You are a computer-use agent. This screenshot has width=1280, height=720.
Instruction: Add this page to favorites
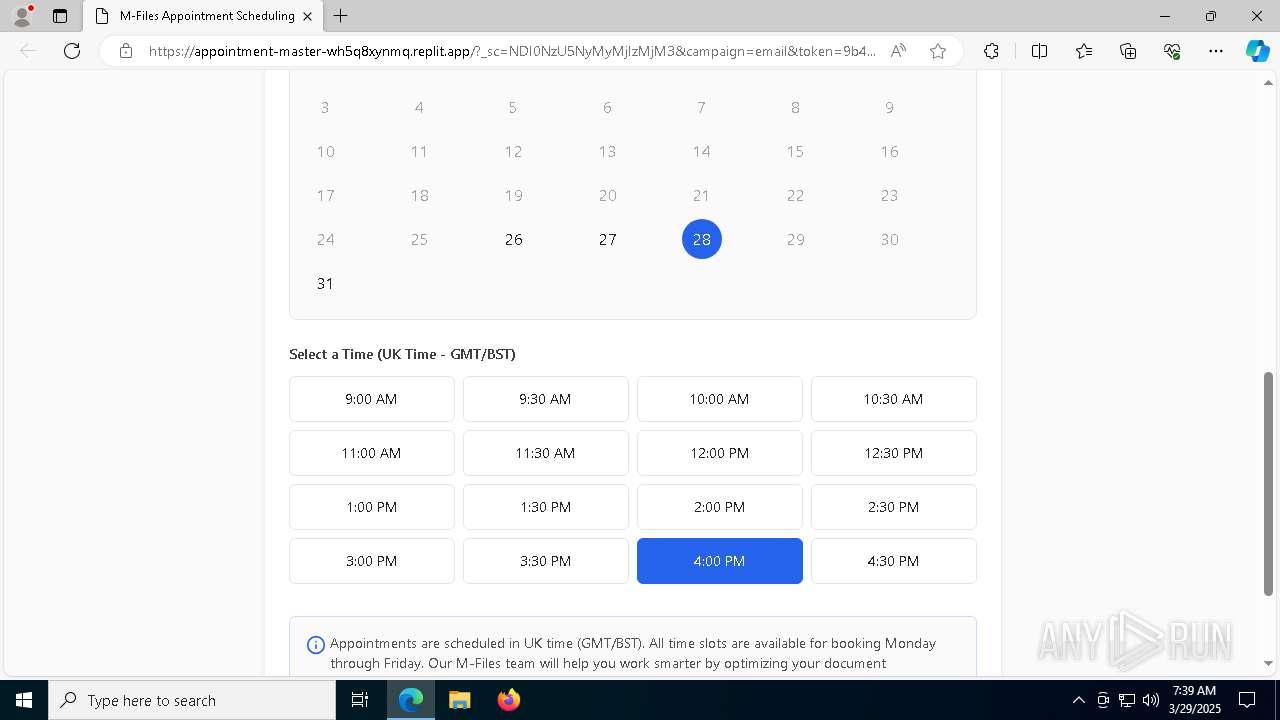tap(938, 51)
